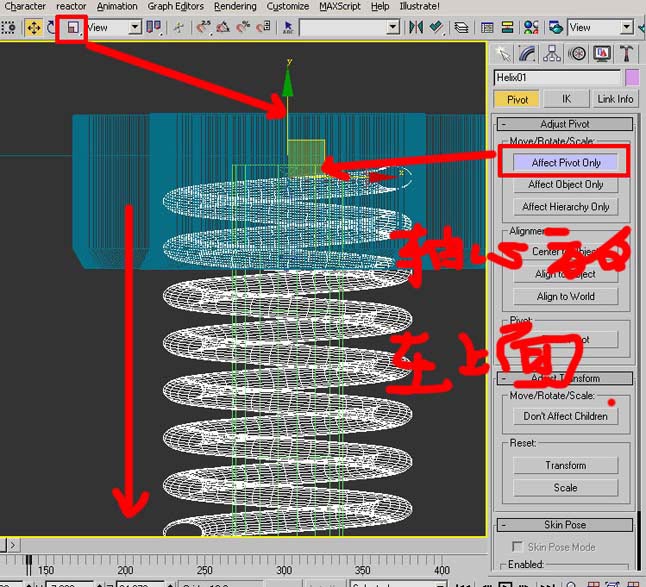Viewport: 646px width, 587px height.
Task: Open the Animation menu
Action: click(117, 6)
